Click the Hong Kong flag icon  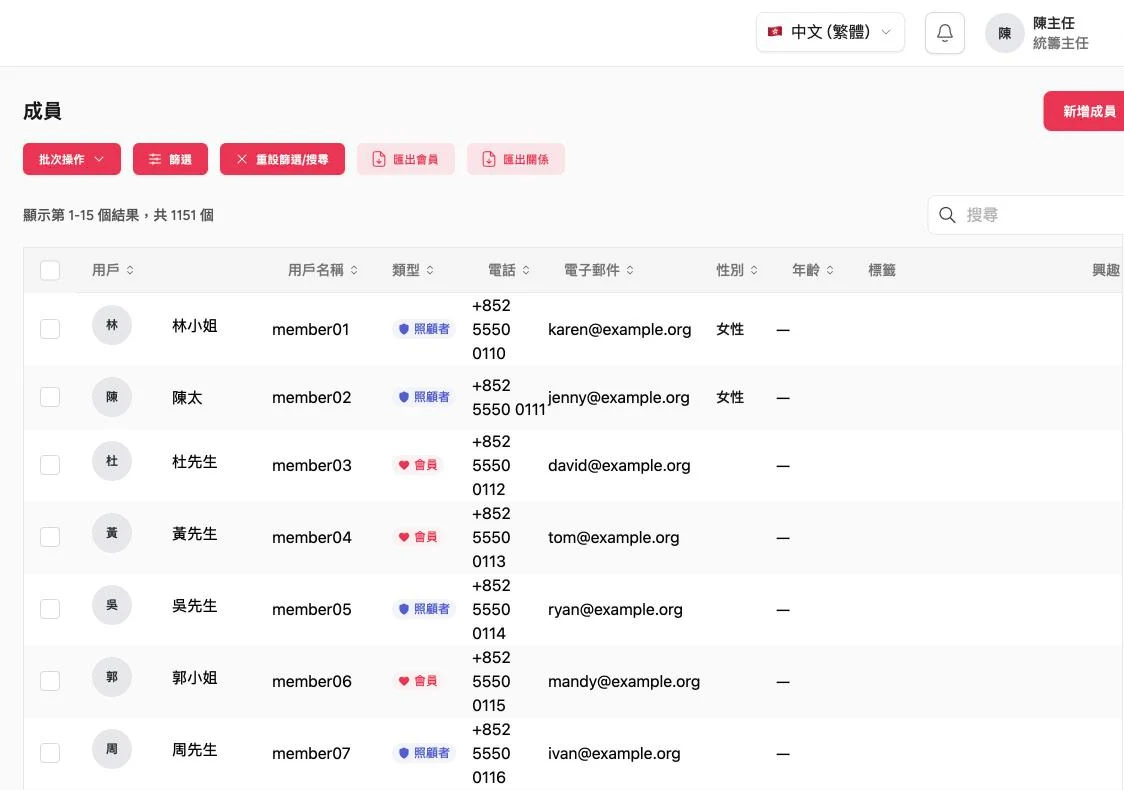775,32
